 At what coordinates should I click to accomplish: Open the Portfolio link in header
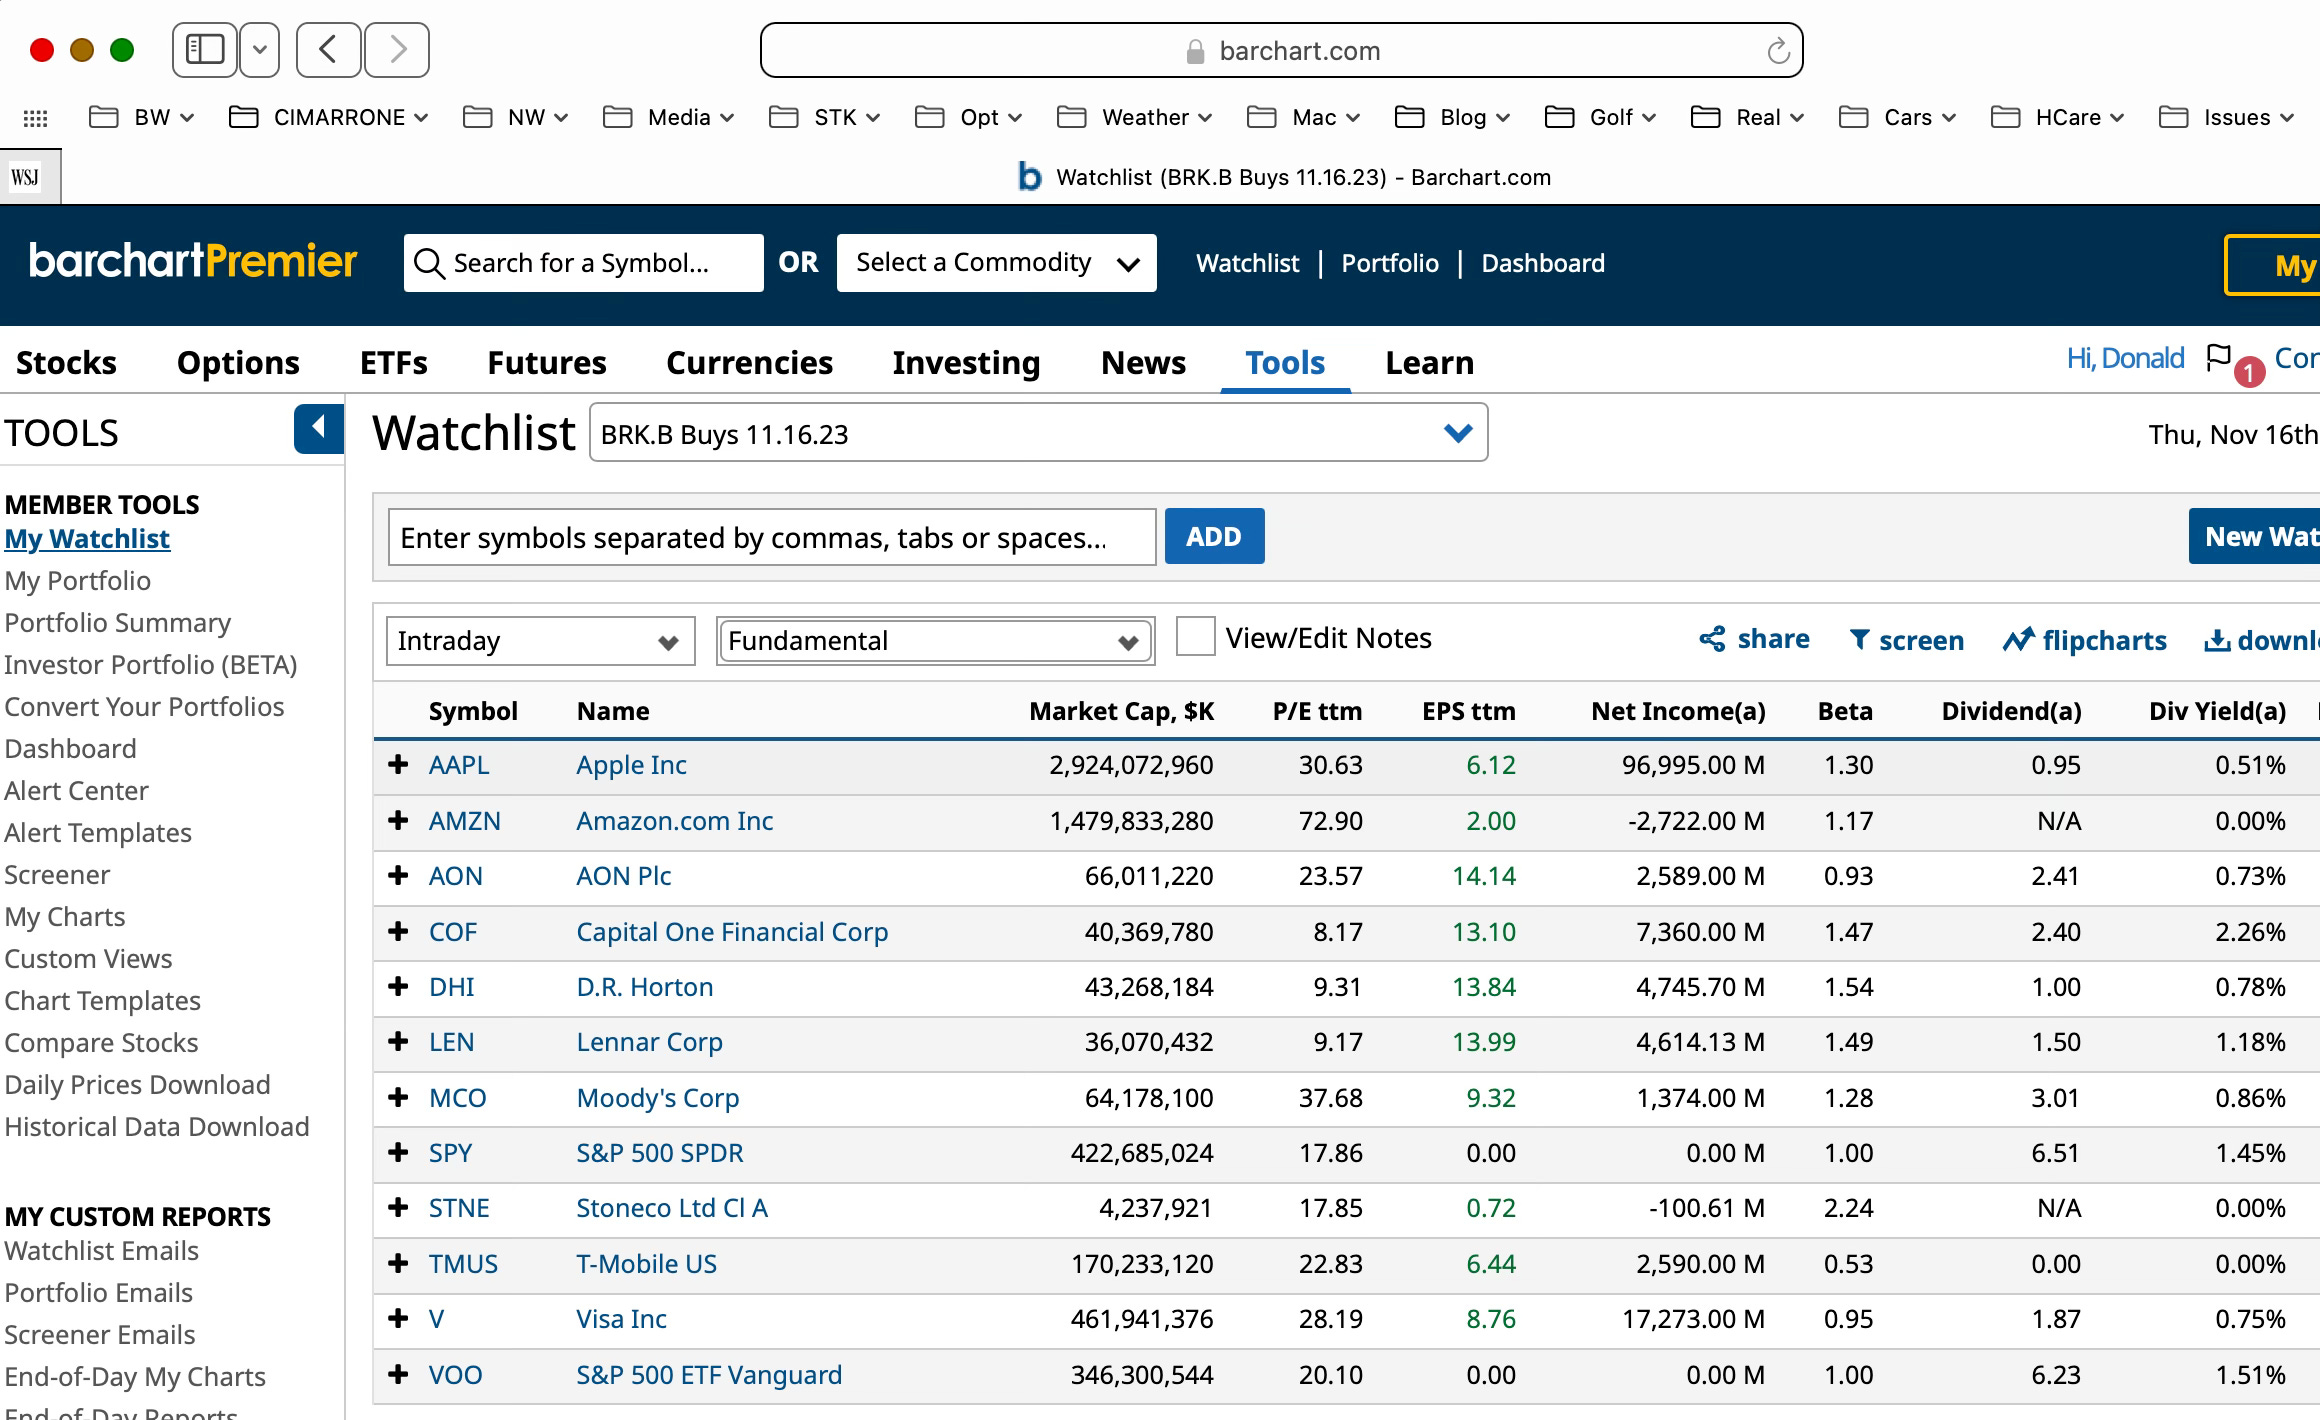pos(1390,263)
